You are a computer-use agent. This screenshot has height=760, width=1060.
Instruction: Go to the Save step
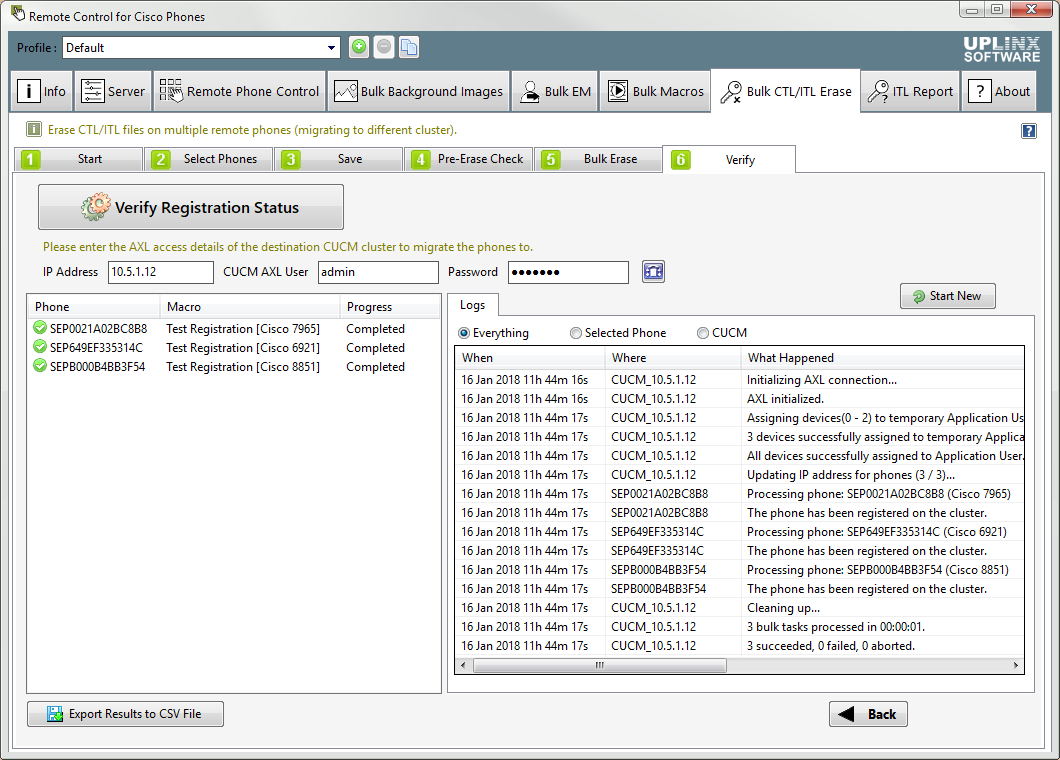point(338,159)
